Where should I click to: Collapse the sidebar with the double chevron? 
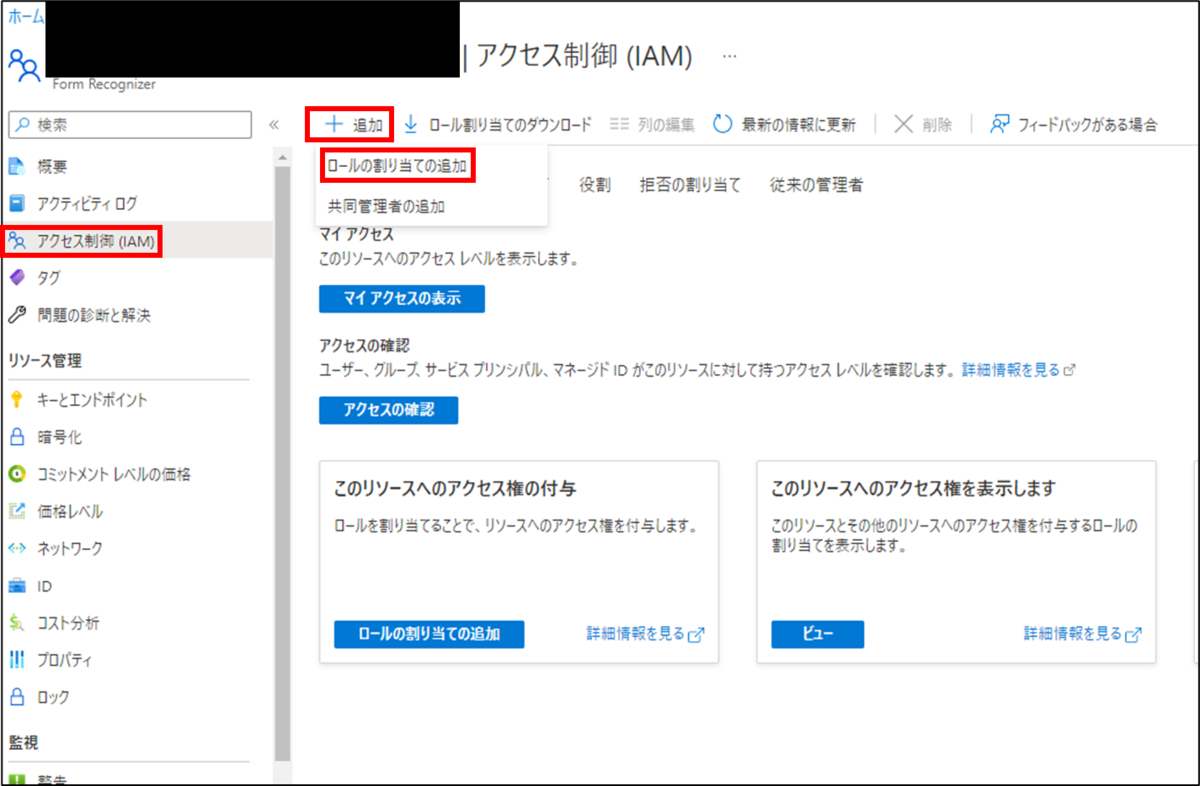pos(274,125)
